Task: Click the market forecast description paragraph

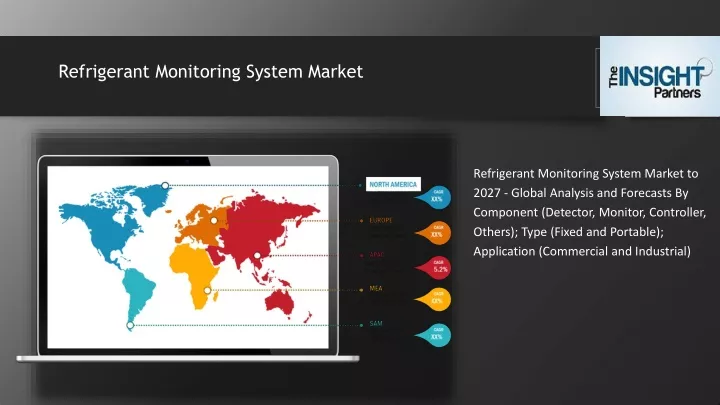Action: tap(590, 212)
